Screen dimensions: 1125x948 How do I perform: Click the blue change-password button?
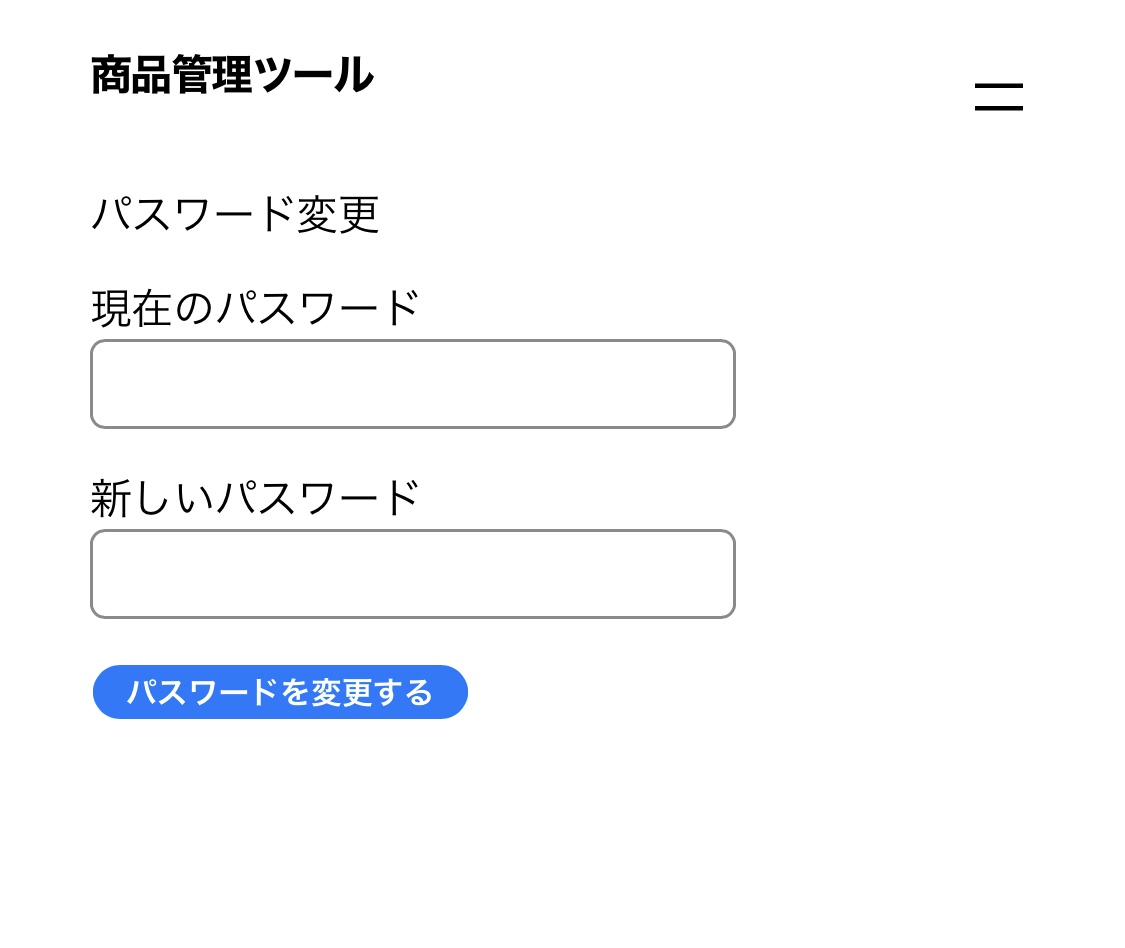coord(280,692)
